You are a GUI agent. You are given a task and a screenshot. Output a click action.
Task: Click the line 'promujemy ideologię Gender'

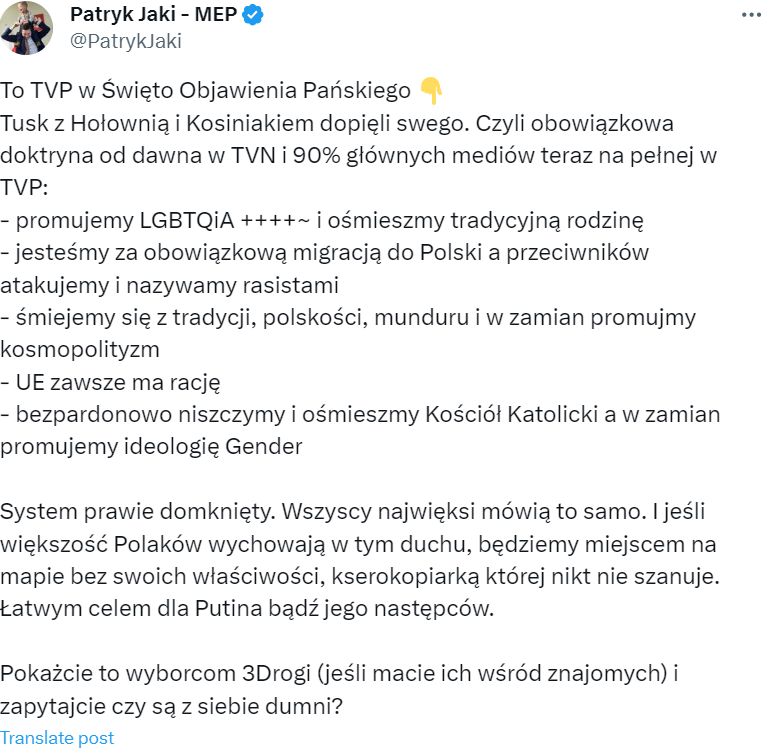point(151,447)
